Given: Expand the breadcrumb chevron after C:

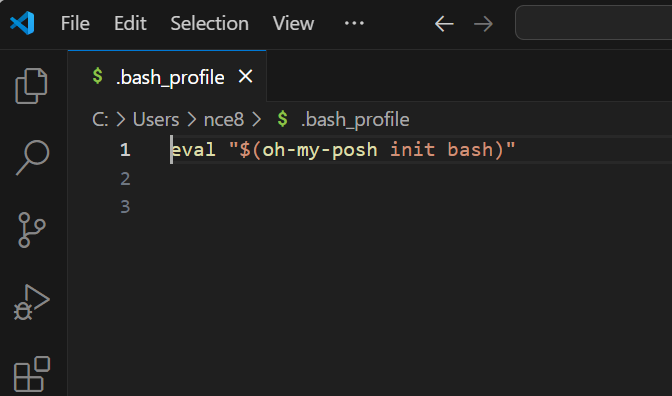Looking at the screenshot, I should click(121, 120).
